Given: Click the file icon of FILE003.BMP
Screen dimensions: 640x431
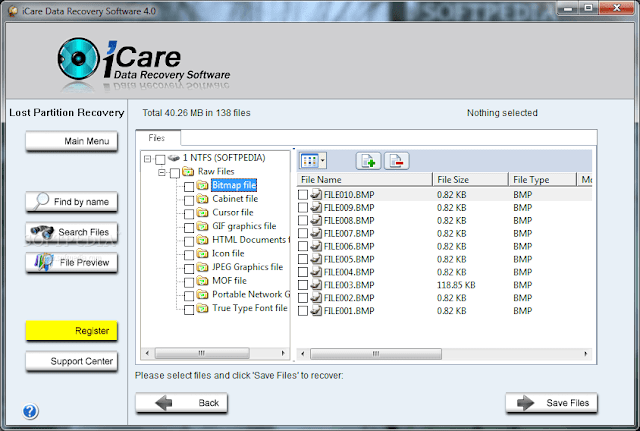Looking at the screenshot, I should coord(316,284).
